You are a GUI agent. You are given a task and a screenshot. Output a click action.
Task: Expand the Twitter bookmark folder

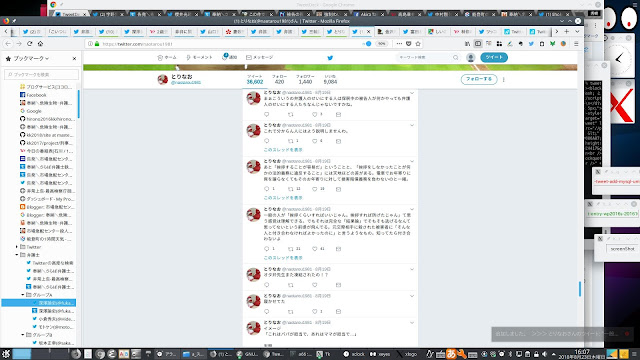coord(17,247)
